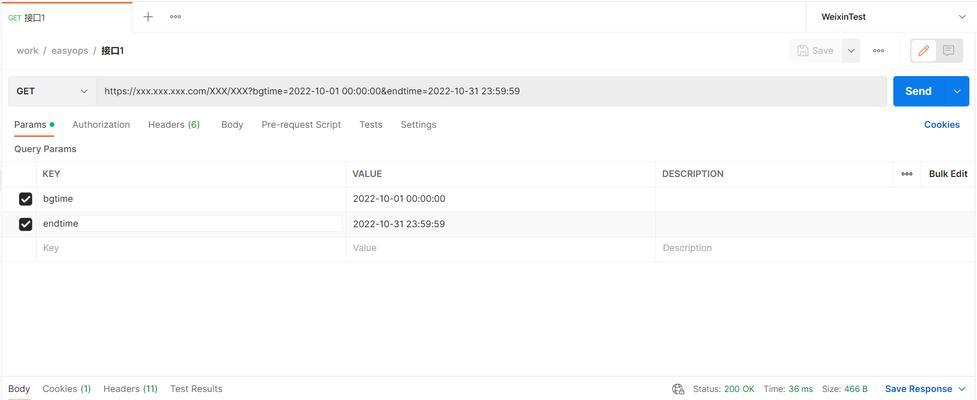Open the response Body tab
This screenshot has height=400, width=977.
19,389
